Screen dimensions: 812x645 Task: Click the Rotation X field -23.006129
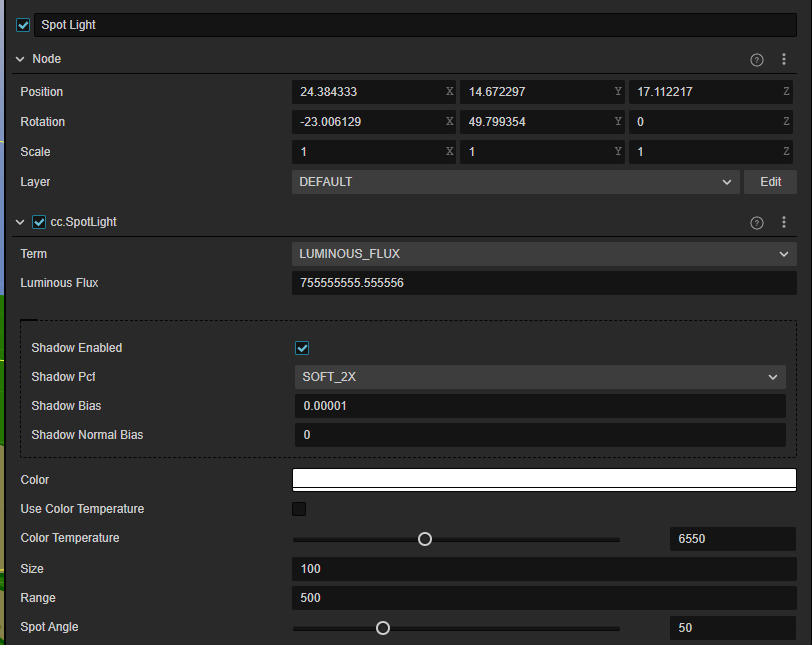(373, 122)
